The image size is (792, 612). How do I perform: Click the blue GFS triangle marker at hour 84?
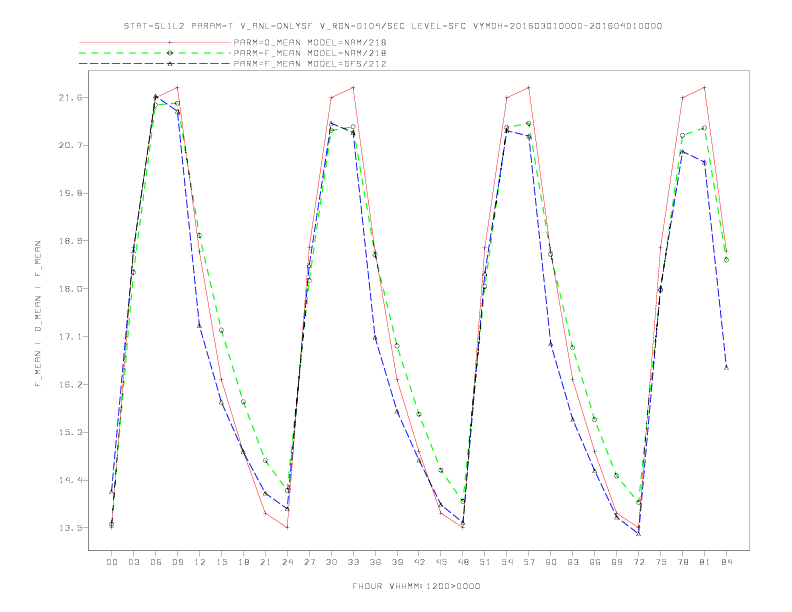(x=726, y=367)
